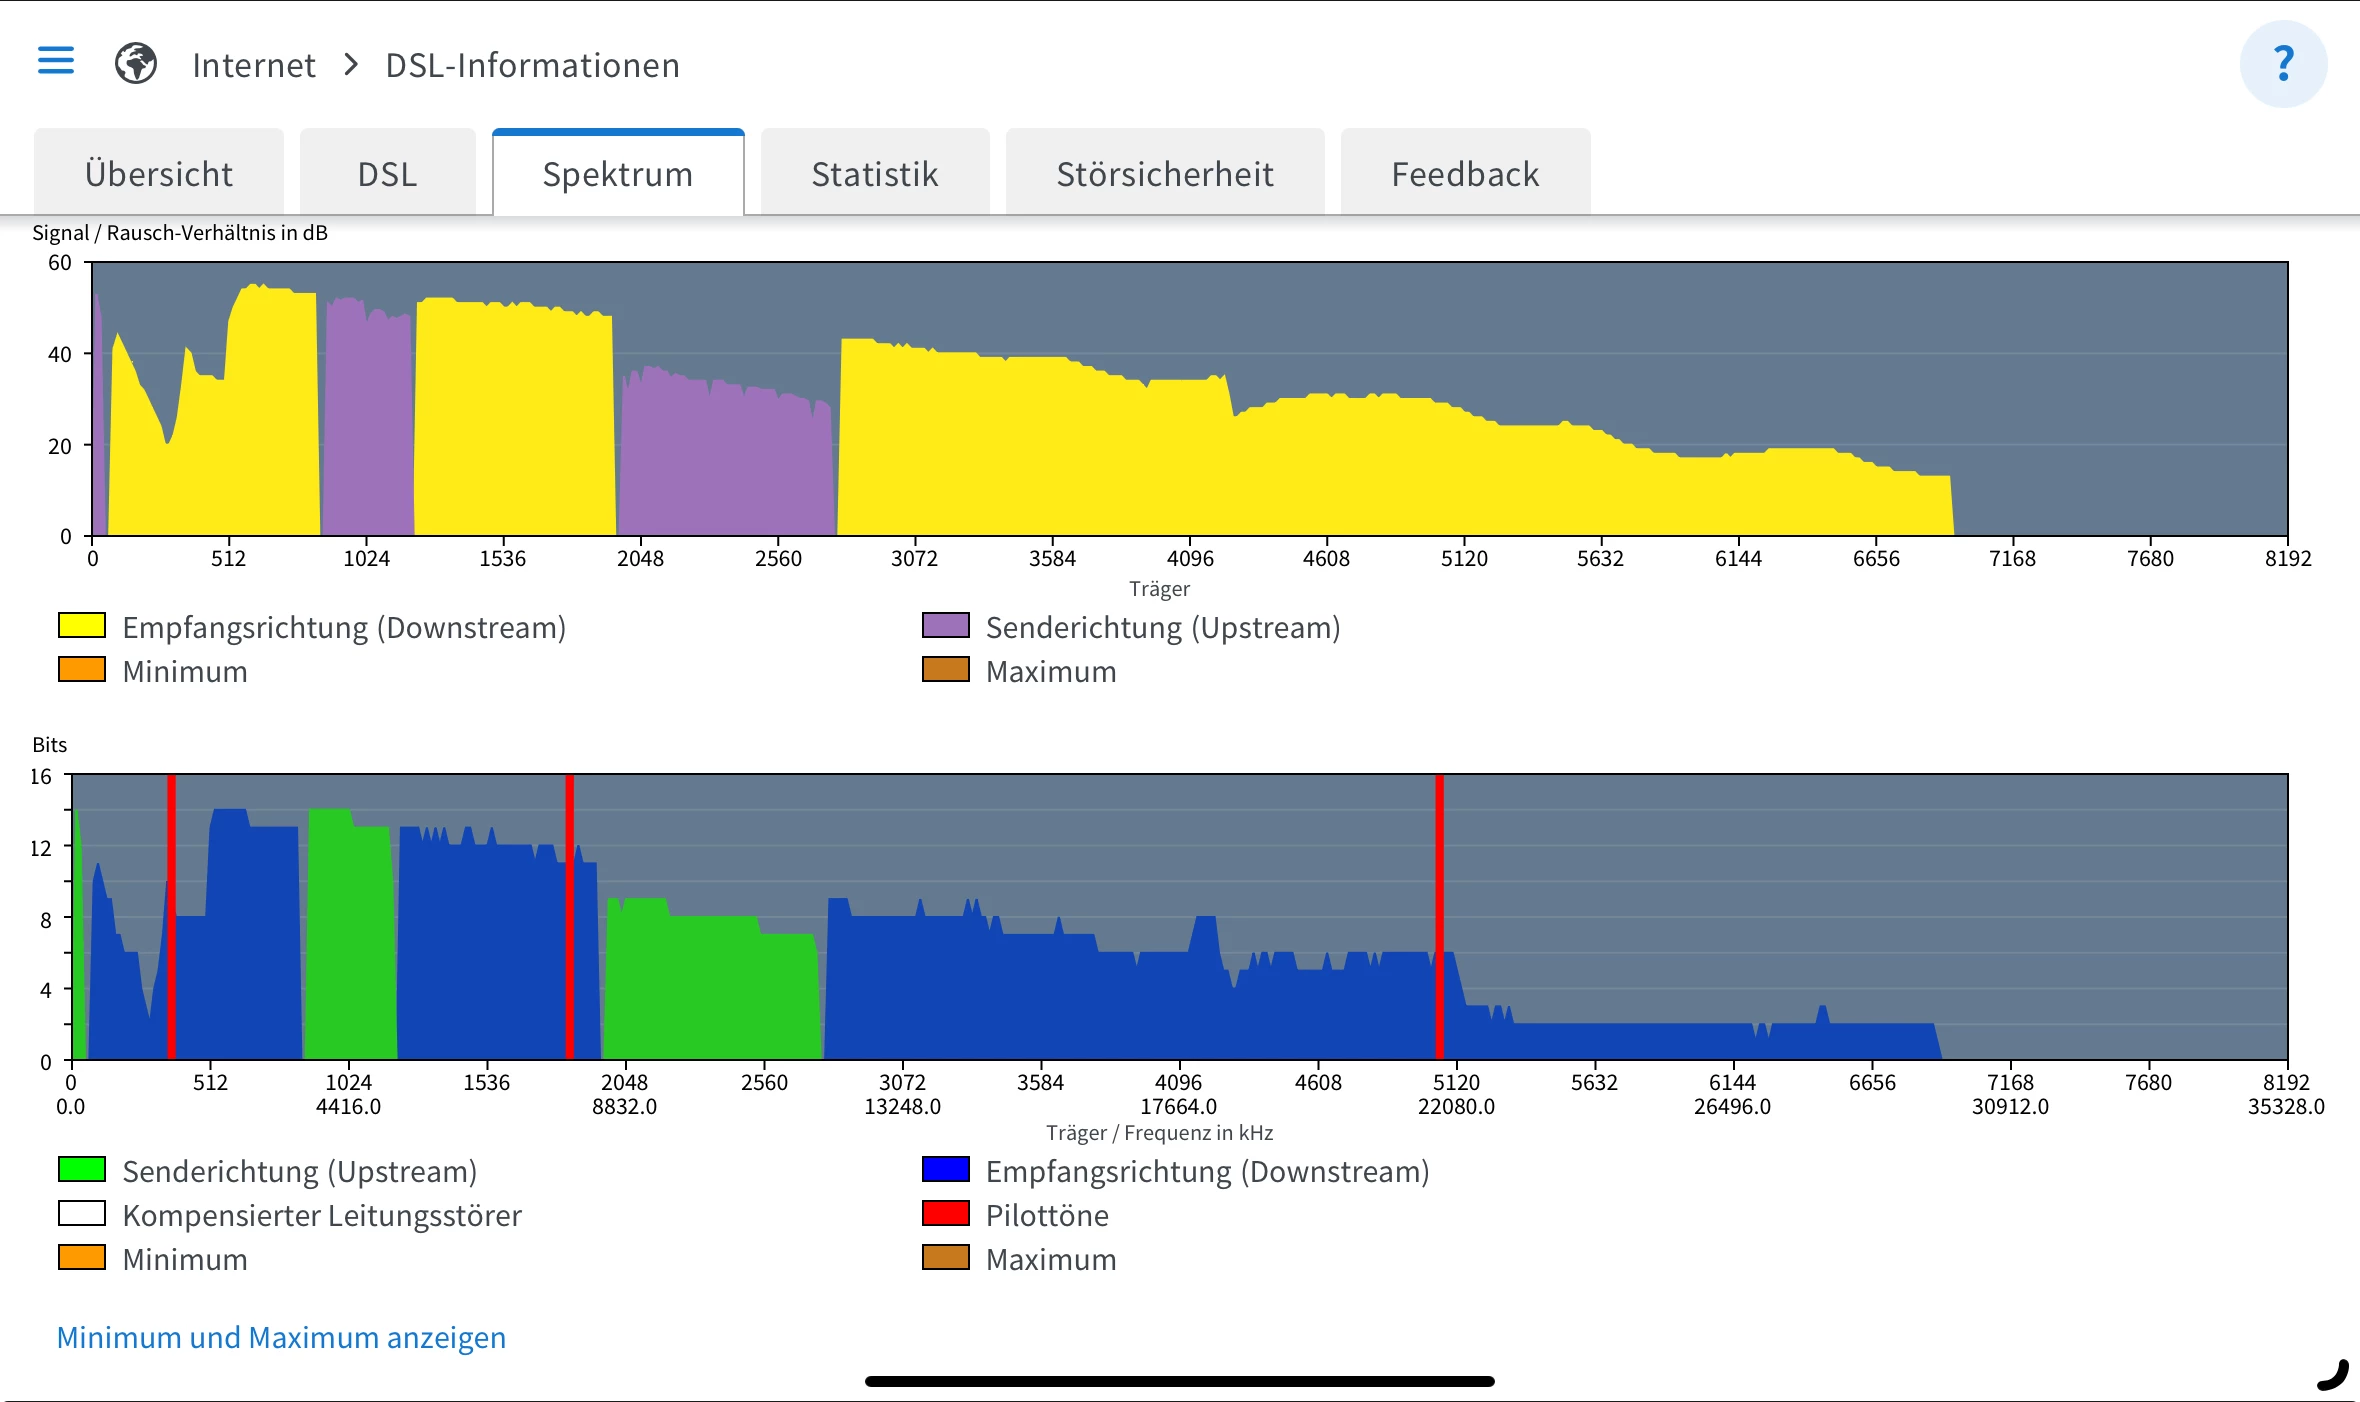Go to the Statistik tab
This screenshot has width=2360, height=1402.
[x=875, y=174]
